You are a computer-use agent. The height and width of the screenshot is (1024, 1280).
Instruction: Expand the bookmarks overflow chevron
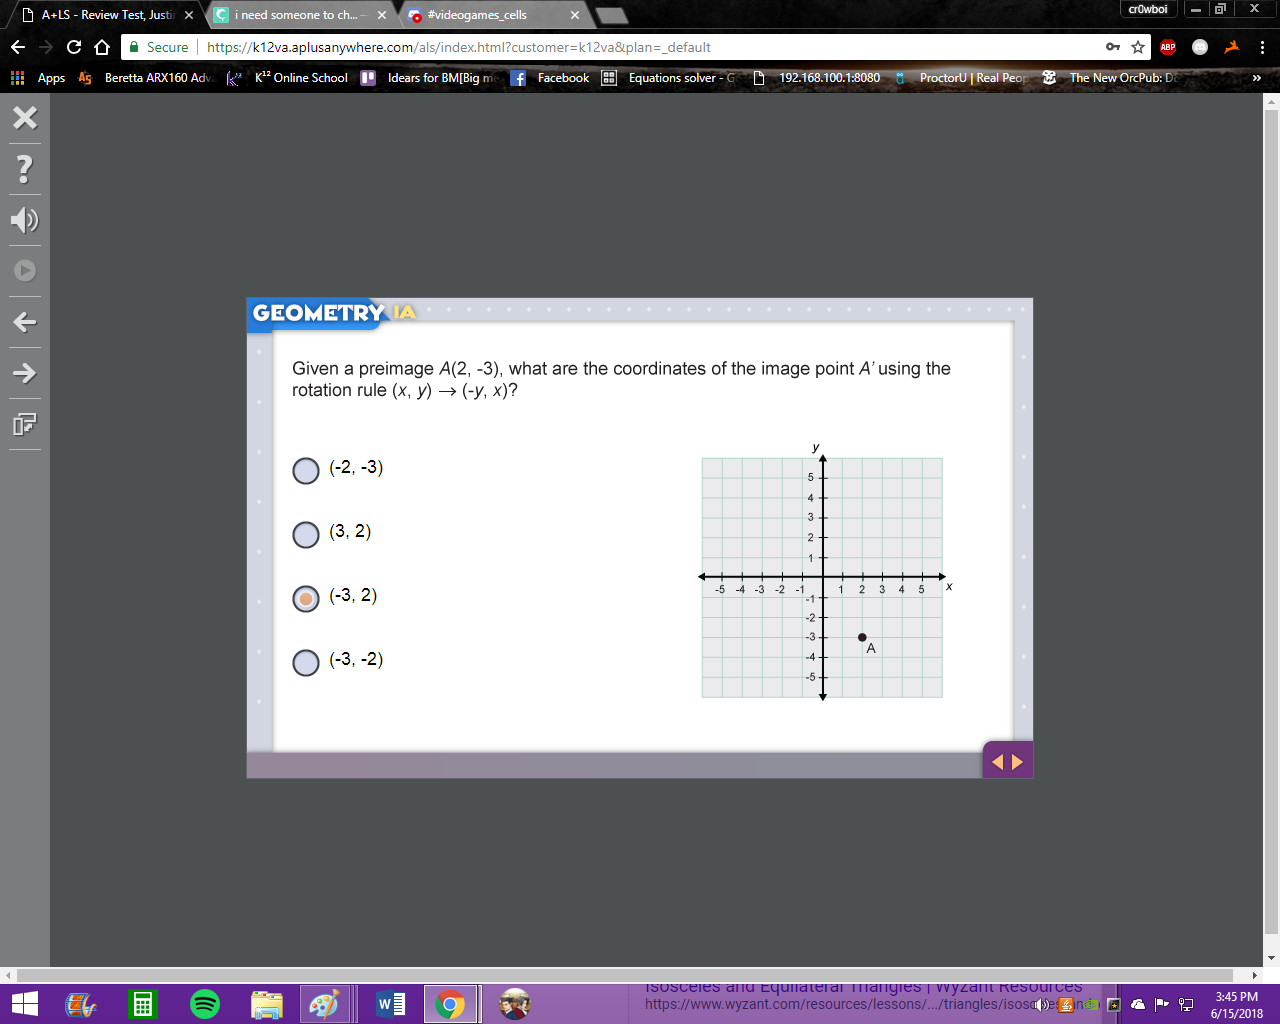click(x=1257, y=78)
